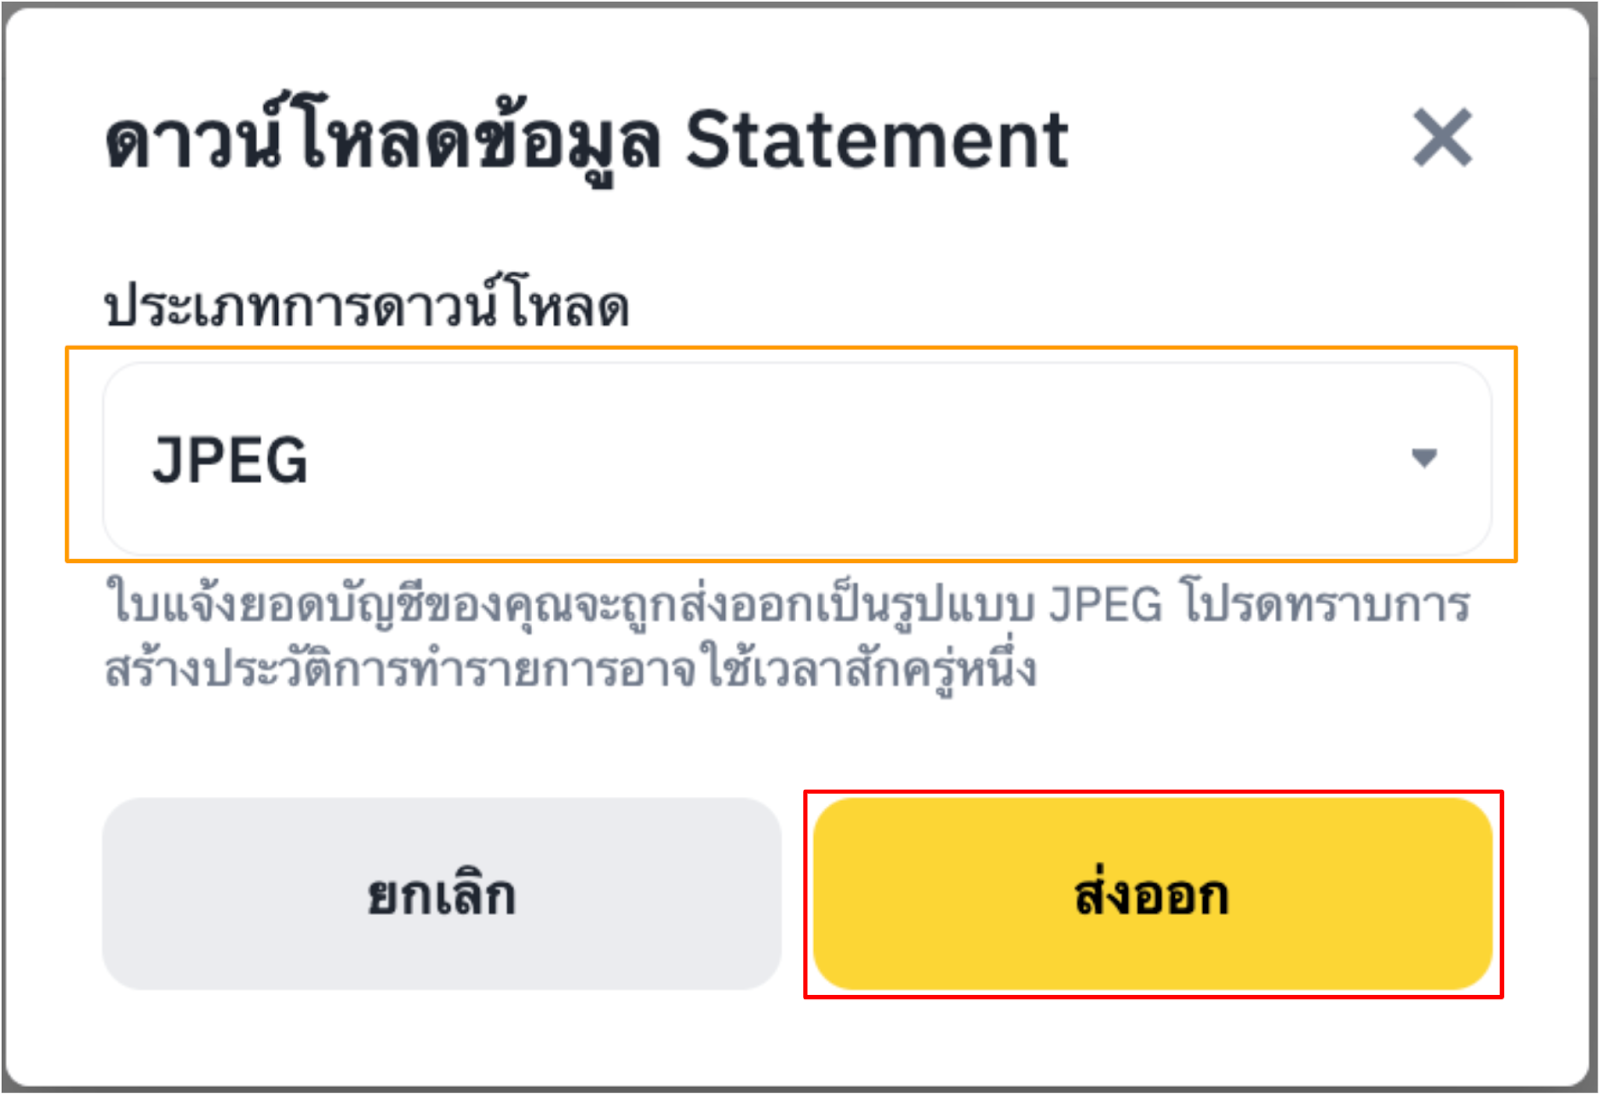The width and height of the screenshot is (1600, 1094).
Task: Close the ดาวน์โหลดข้อมูล Statement dialog
Action: 1442,137
